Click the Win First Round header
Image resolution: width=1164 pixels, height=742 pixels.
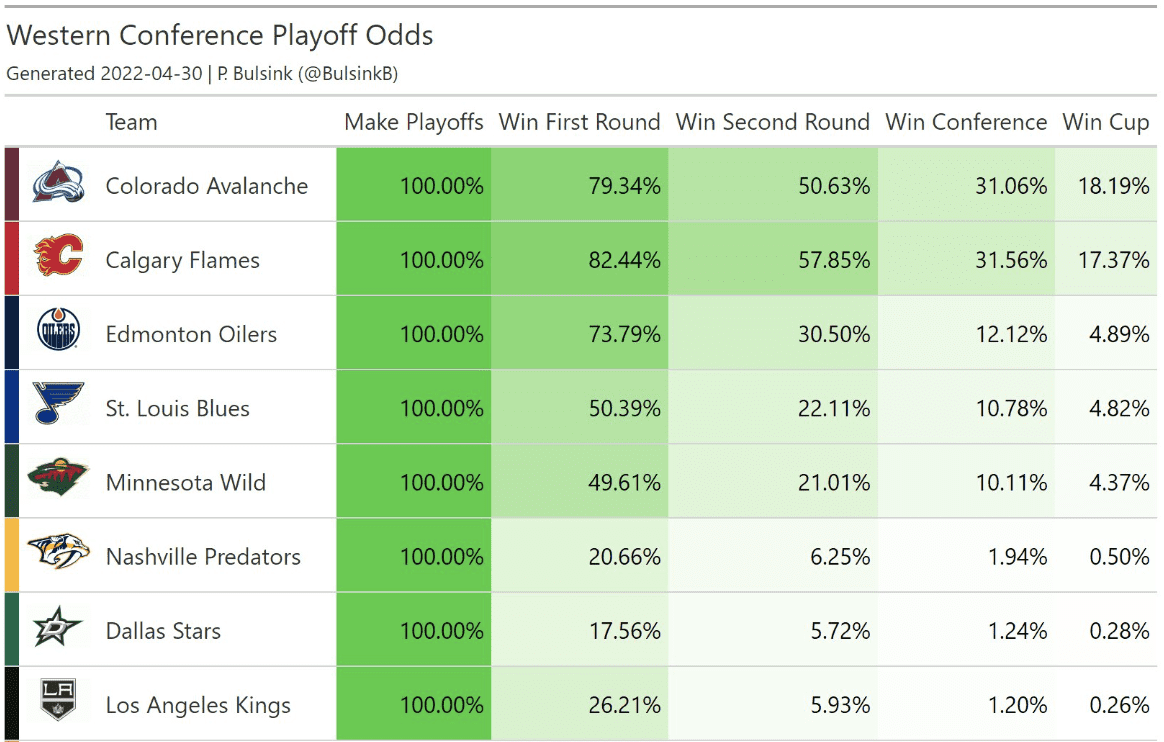(579, 122)
